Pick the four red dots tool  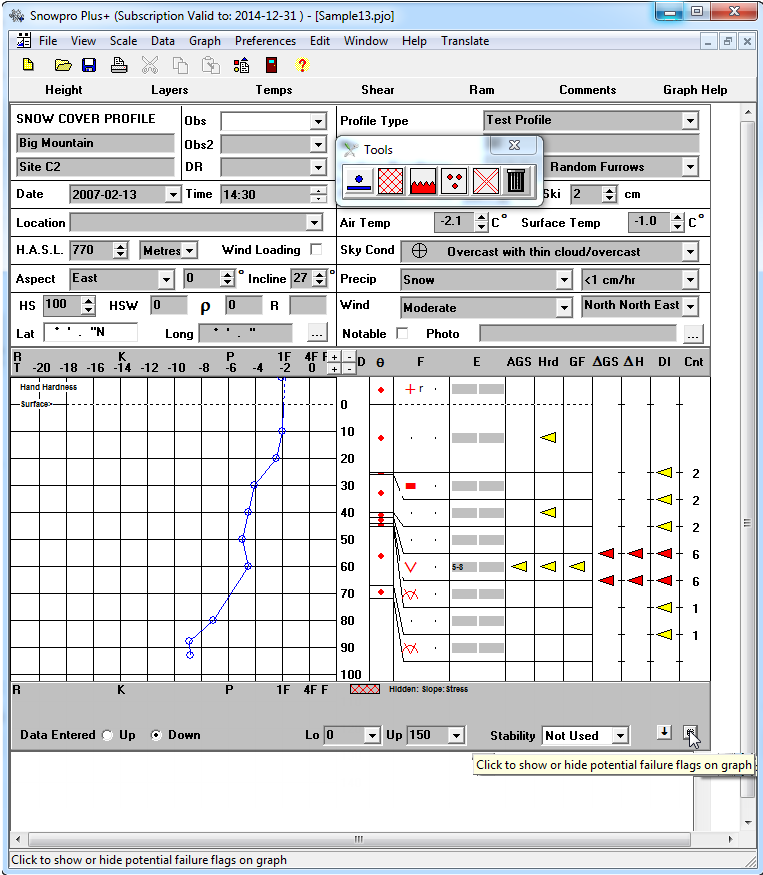(x=454, y=180)
